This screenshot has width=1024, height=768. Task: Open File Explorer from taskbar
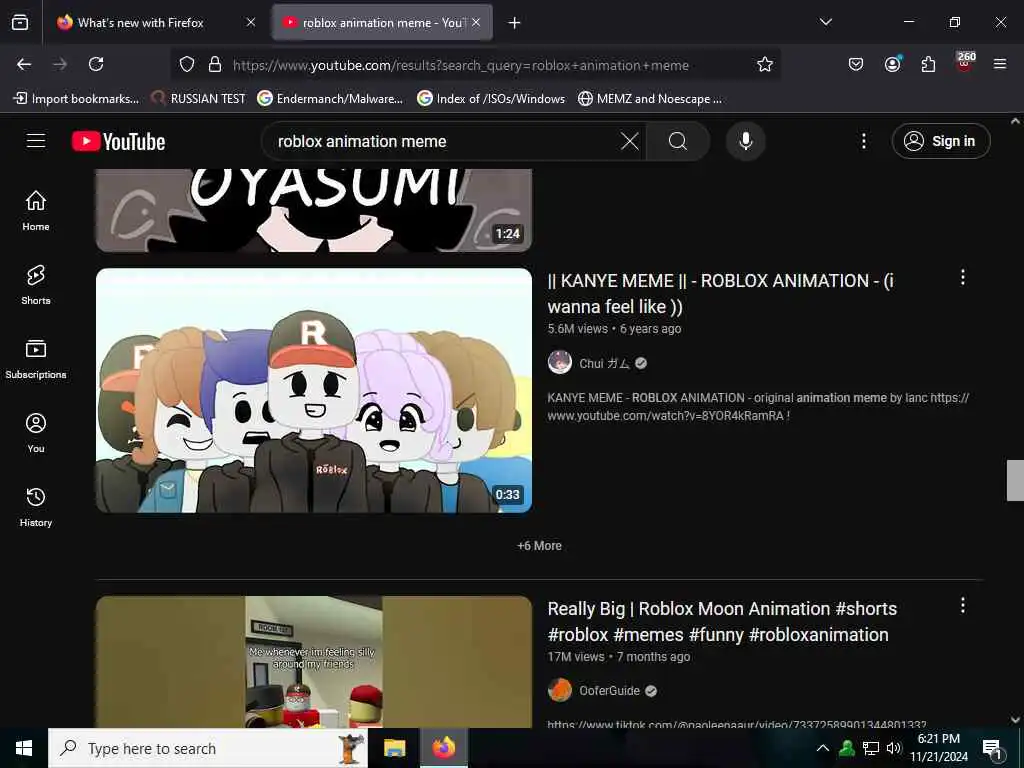[394, 748]
